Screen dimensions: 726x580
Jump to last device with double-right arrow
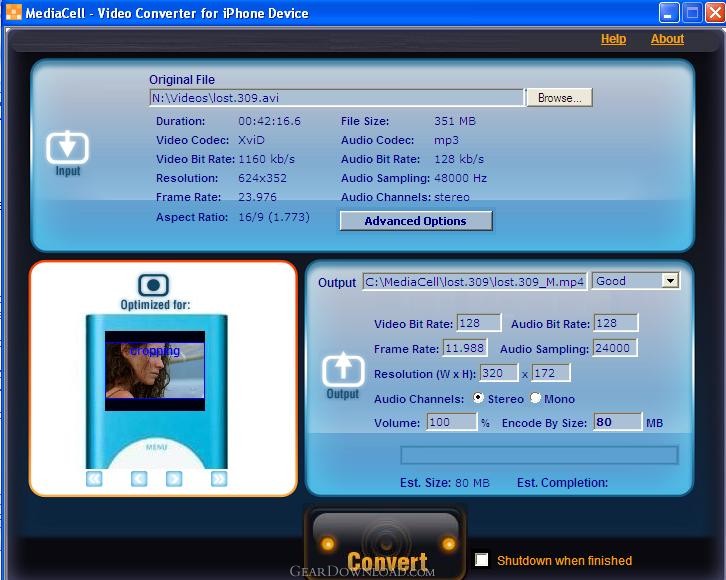[219, 478]
